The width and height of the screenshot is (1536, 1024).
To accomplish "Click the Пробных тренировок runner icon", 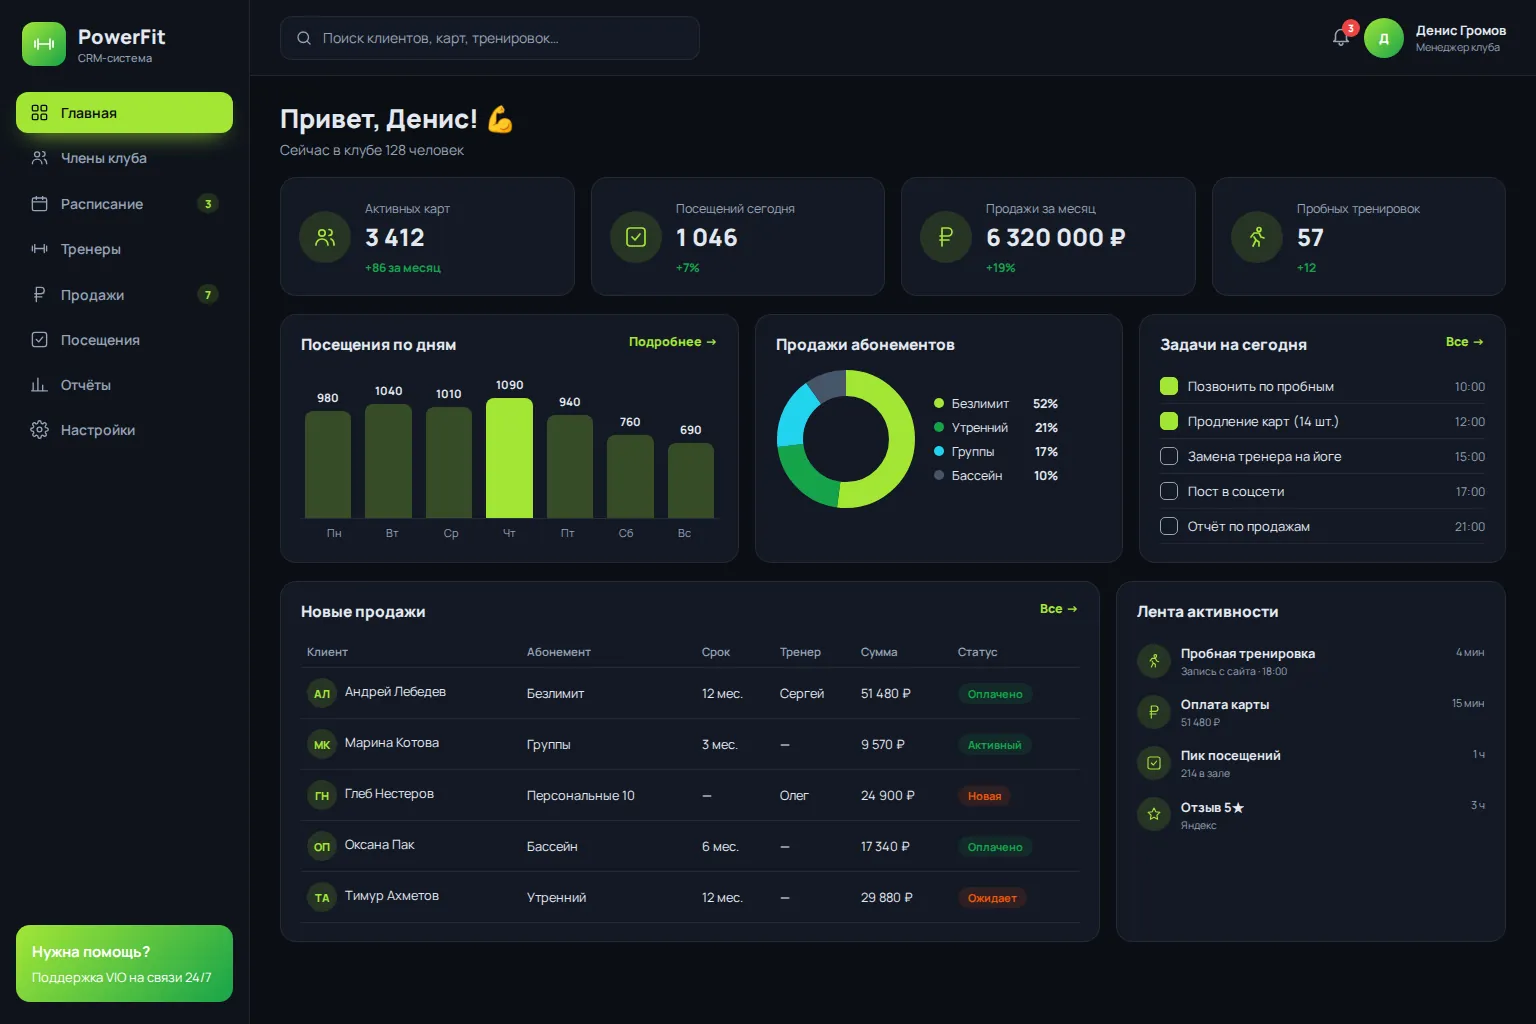I will click(x=1257, y=237).
